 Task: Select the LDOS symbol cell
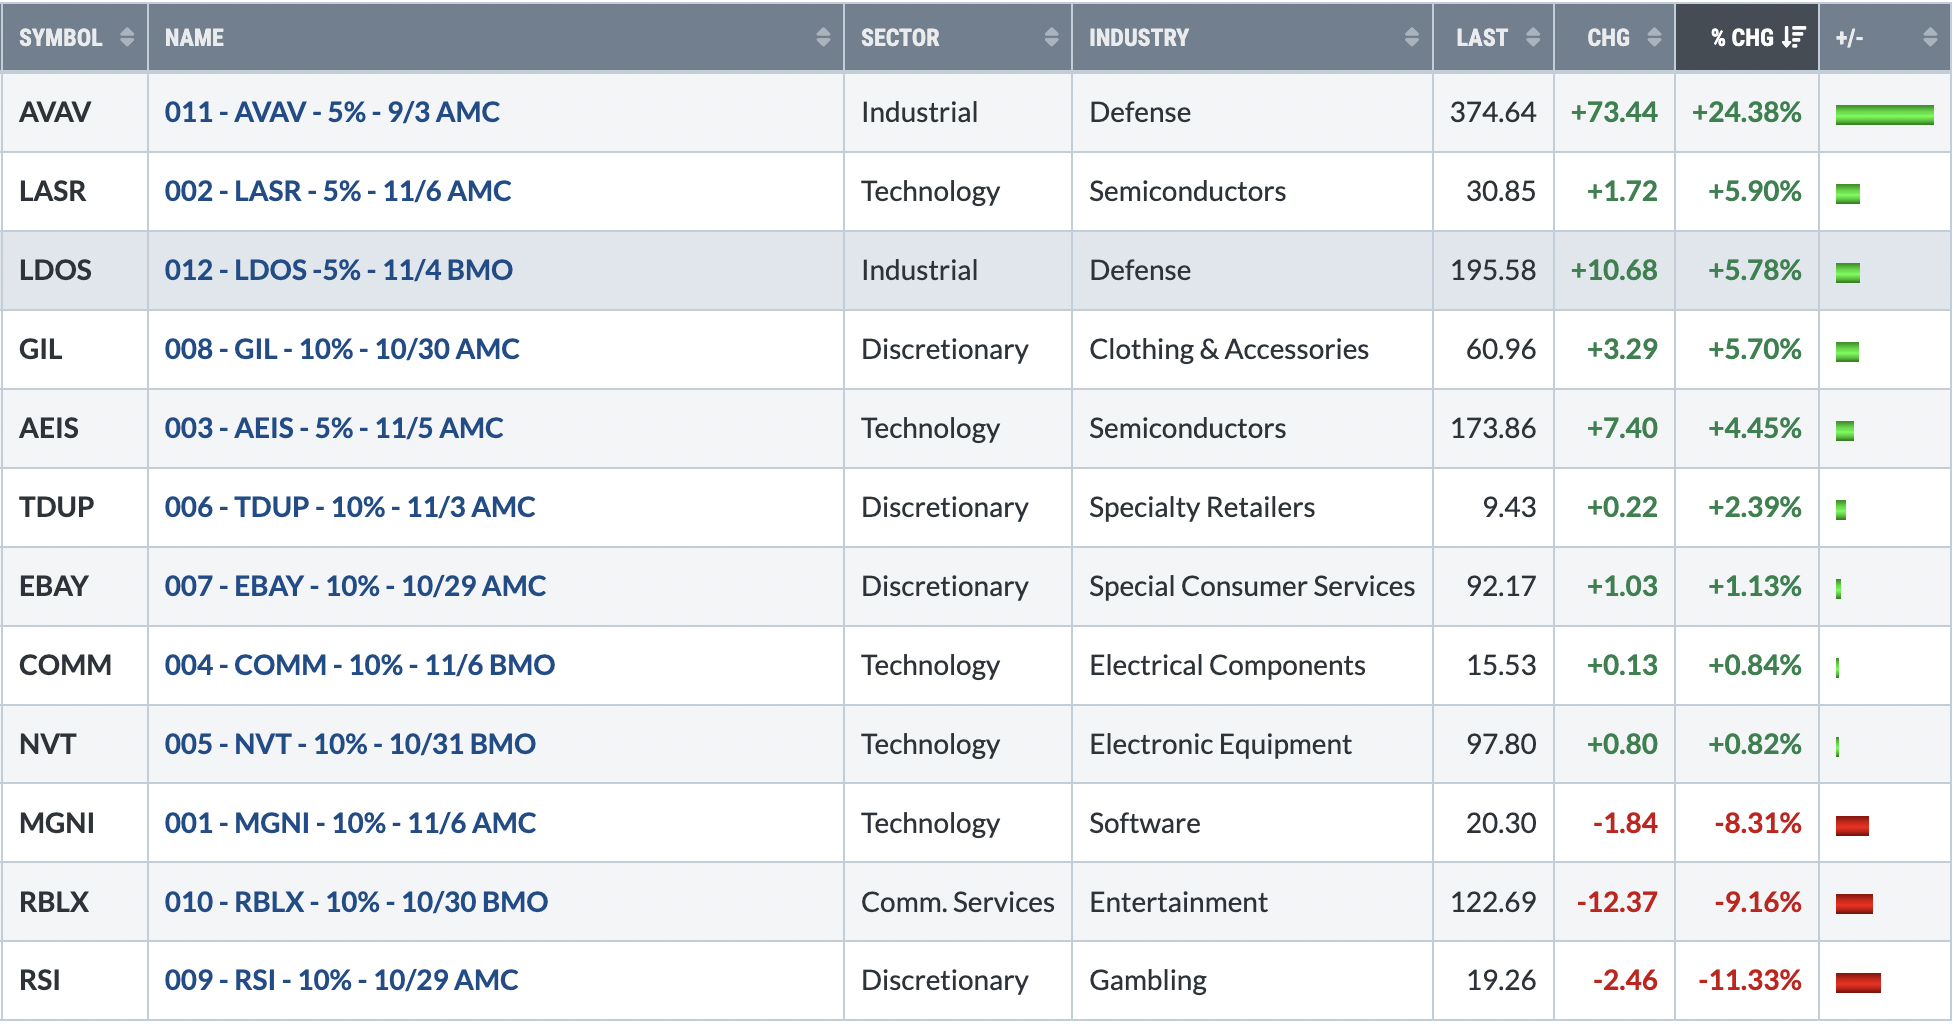75,270
